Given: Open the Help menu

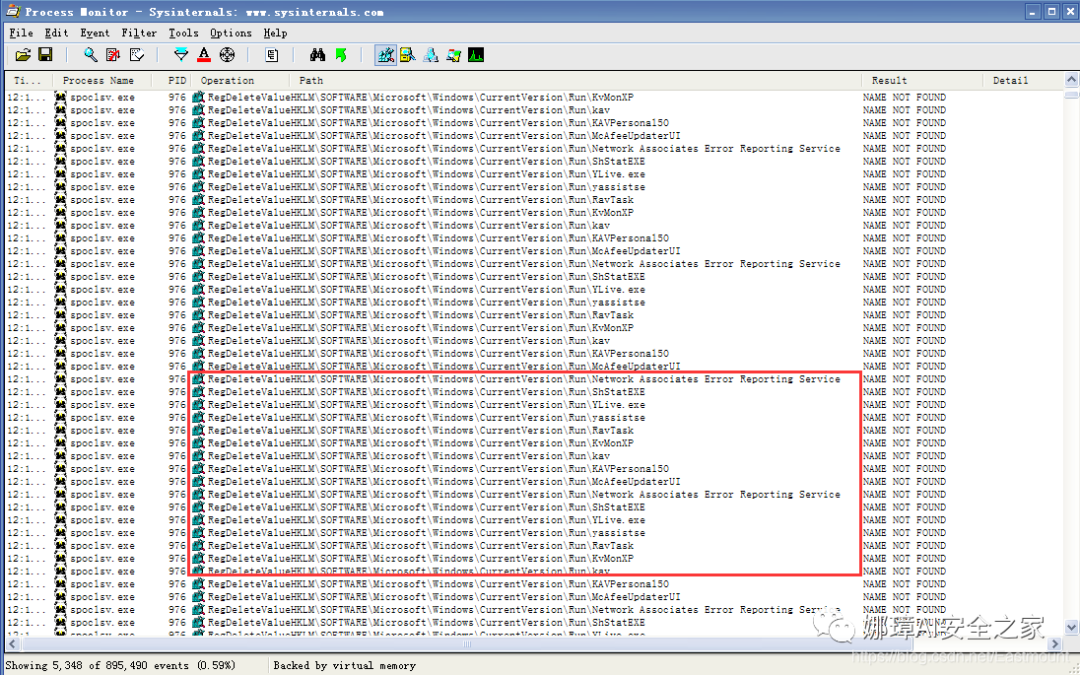Looking at the screenshot, I should 276,33.
